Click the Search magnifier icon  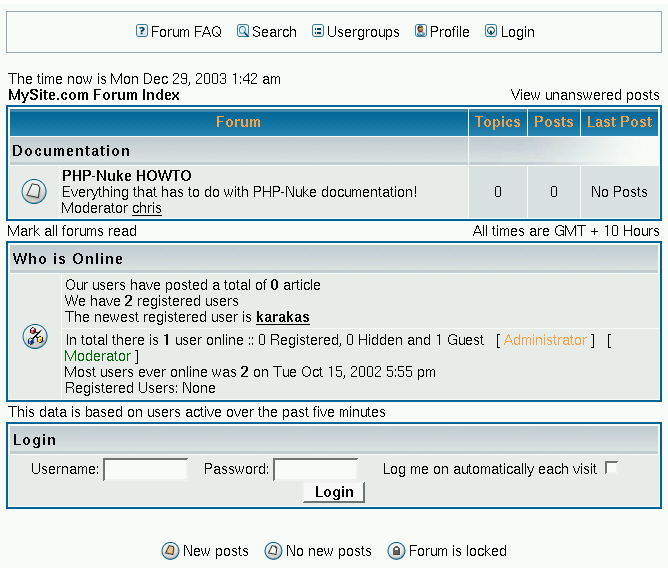coord(243,31)
